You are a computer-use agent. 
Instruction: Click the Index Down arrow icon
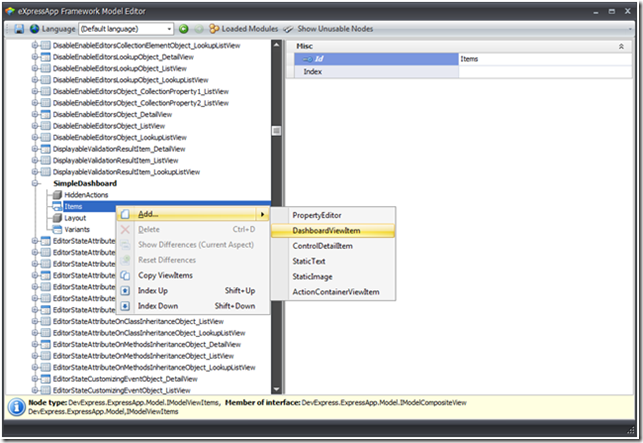click(x=125, y=306)
